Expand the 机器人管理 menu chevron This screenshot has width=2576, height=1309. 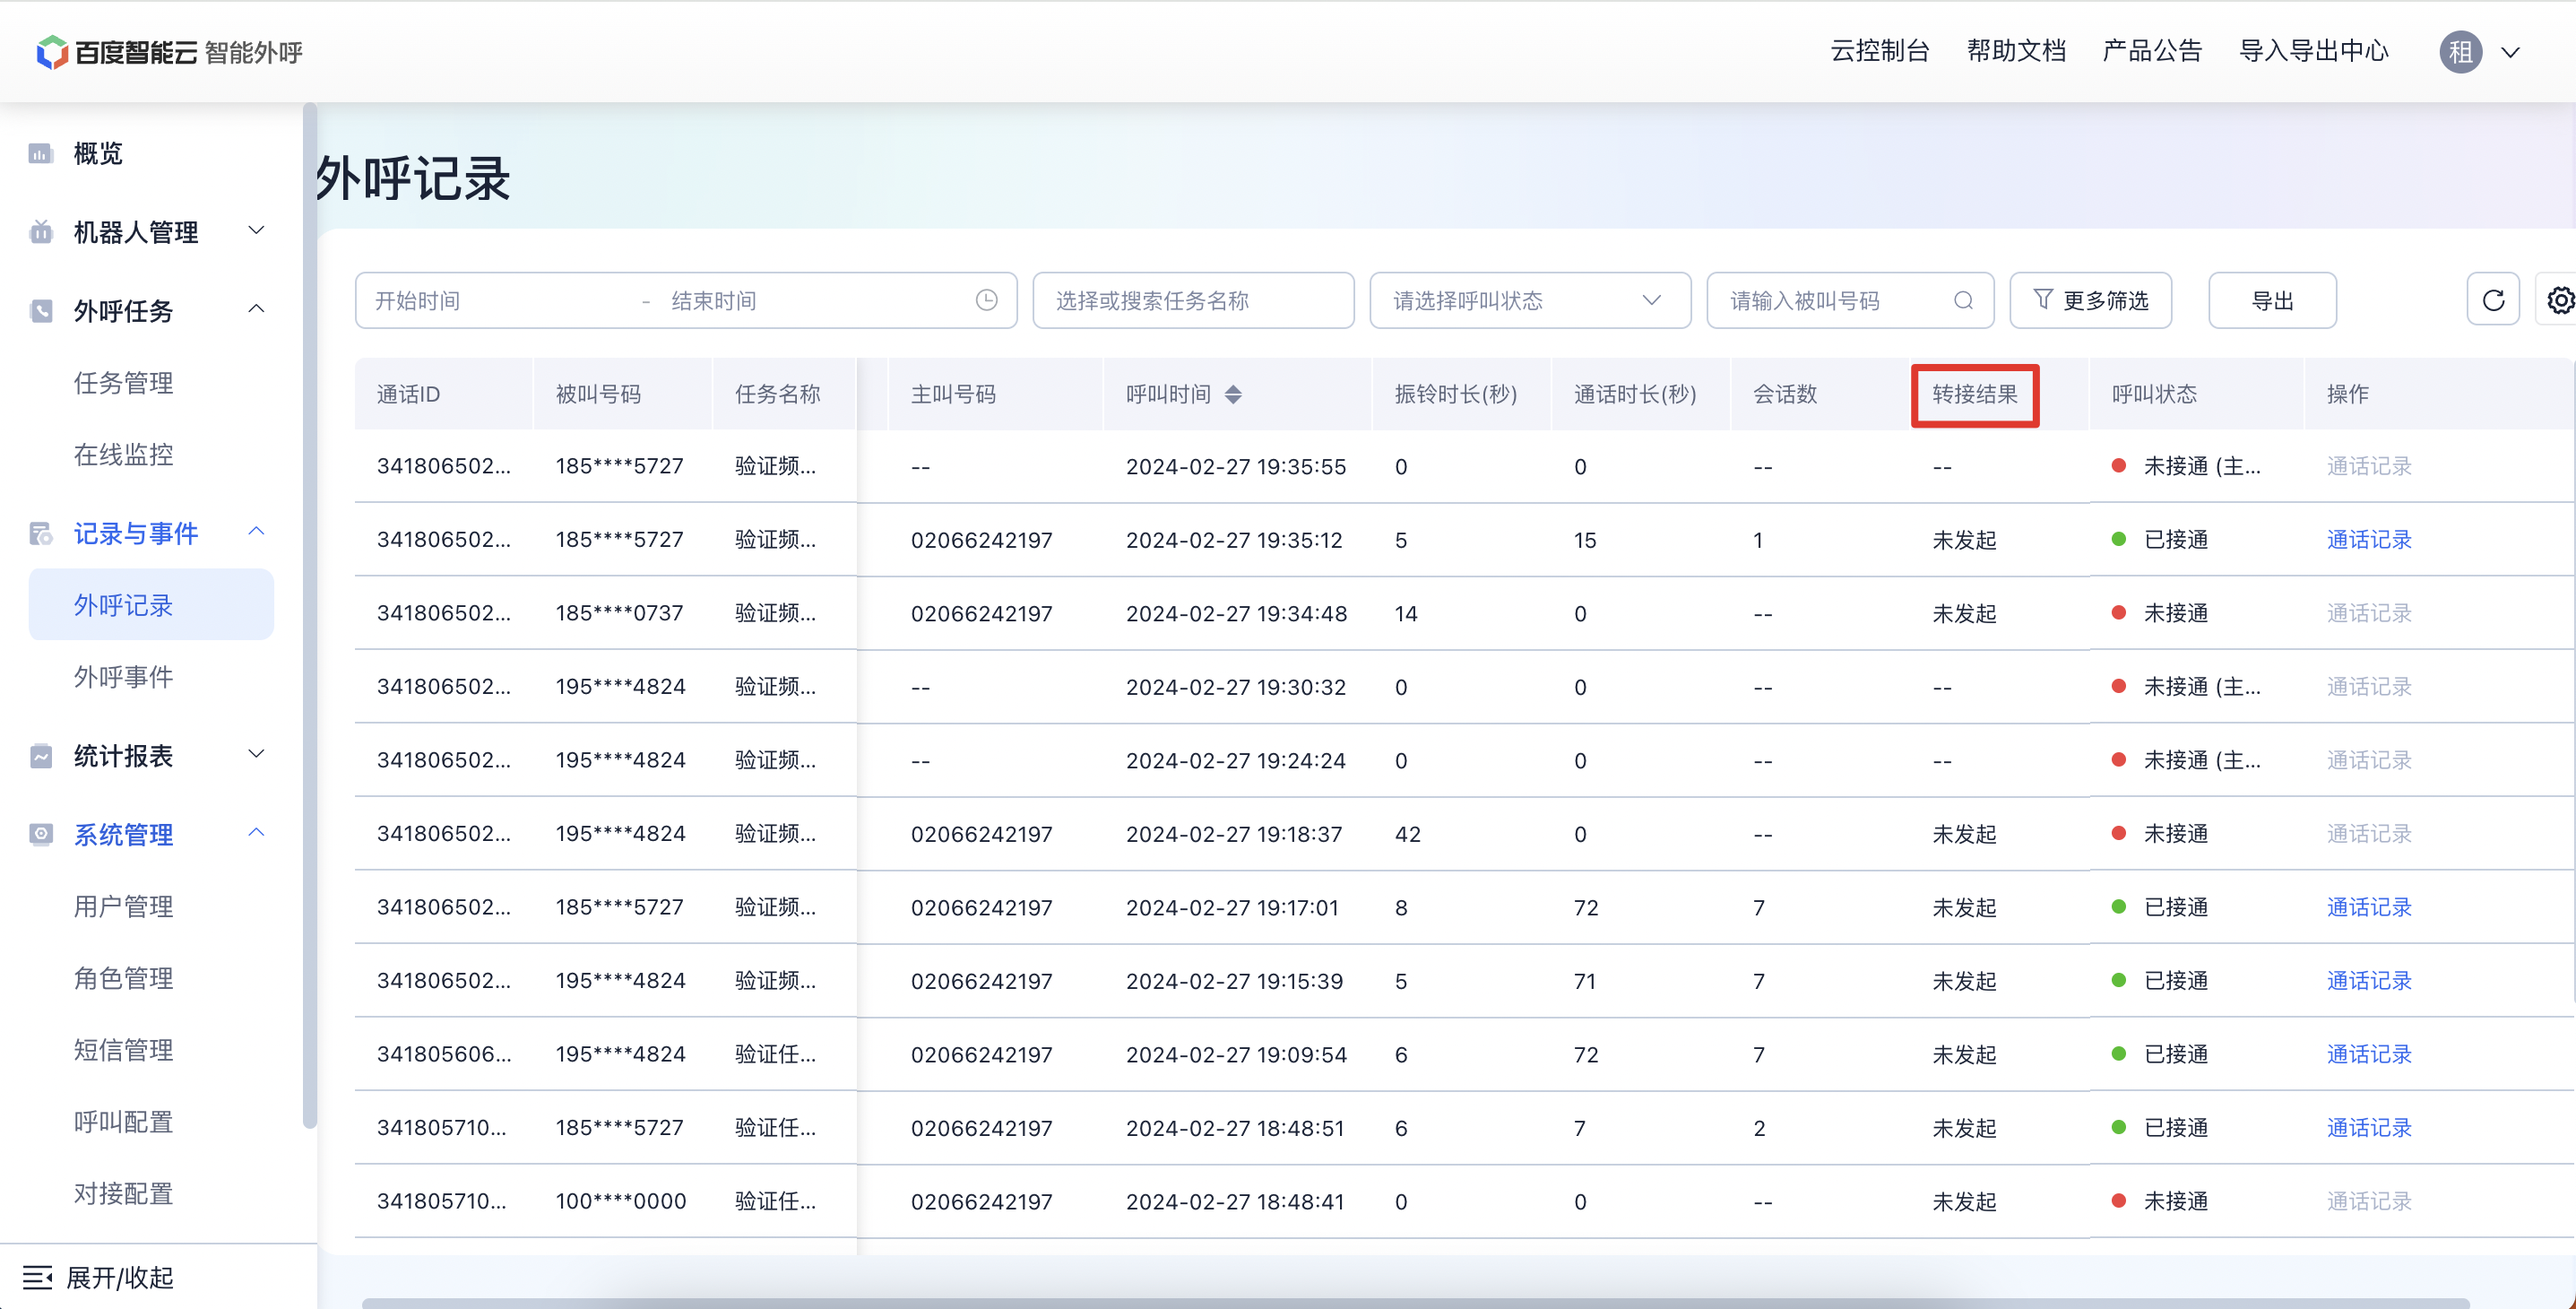[256, 231]
